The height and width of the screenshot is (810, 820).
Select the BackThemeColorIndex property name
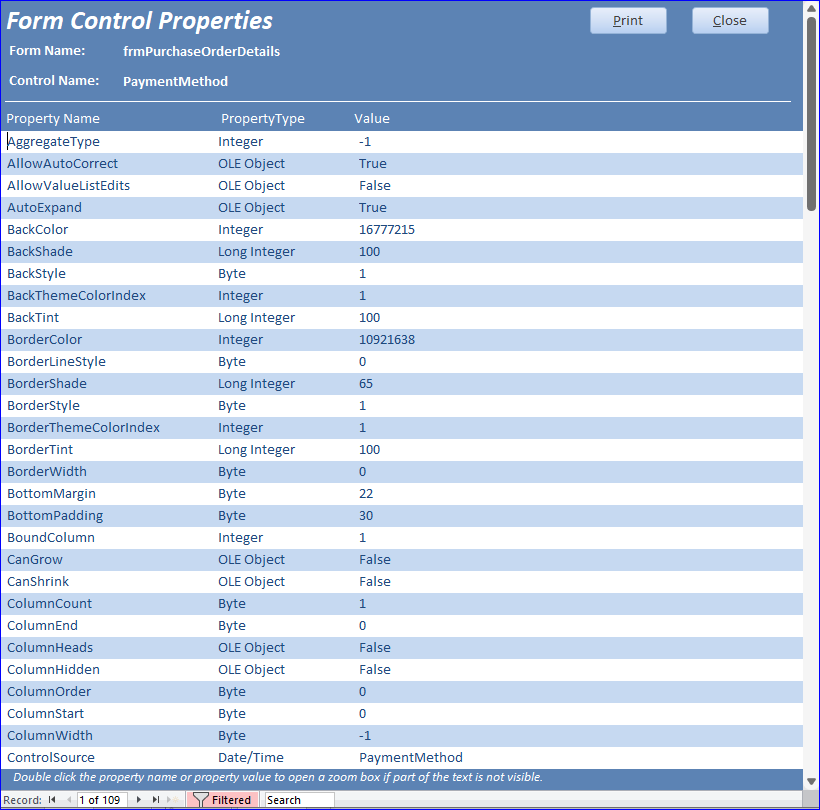76,295
